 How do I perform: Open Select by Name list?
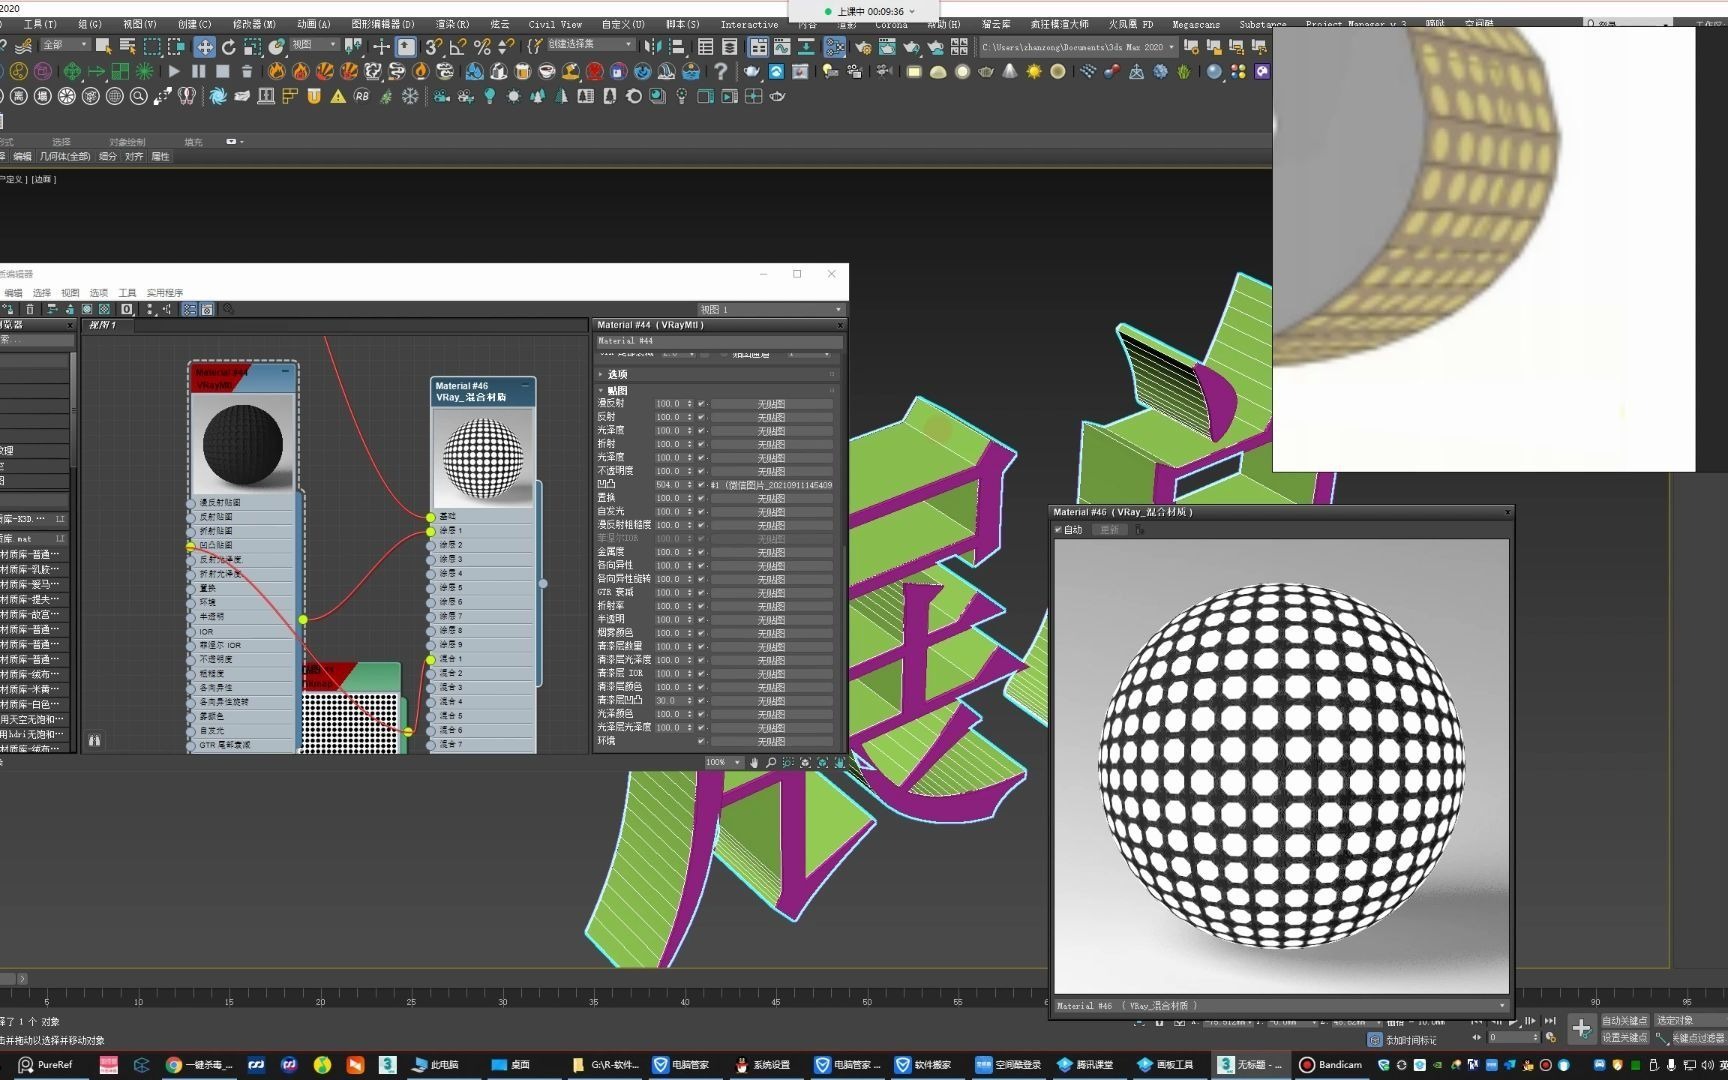(x=127, y=46)
